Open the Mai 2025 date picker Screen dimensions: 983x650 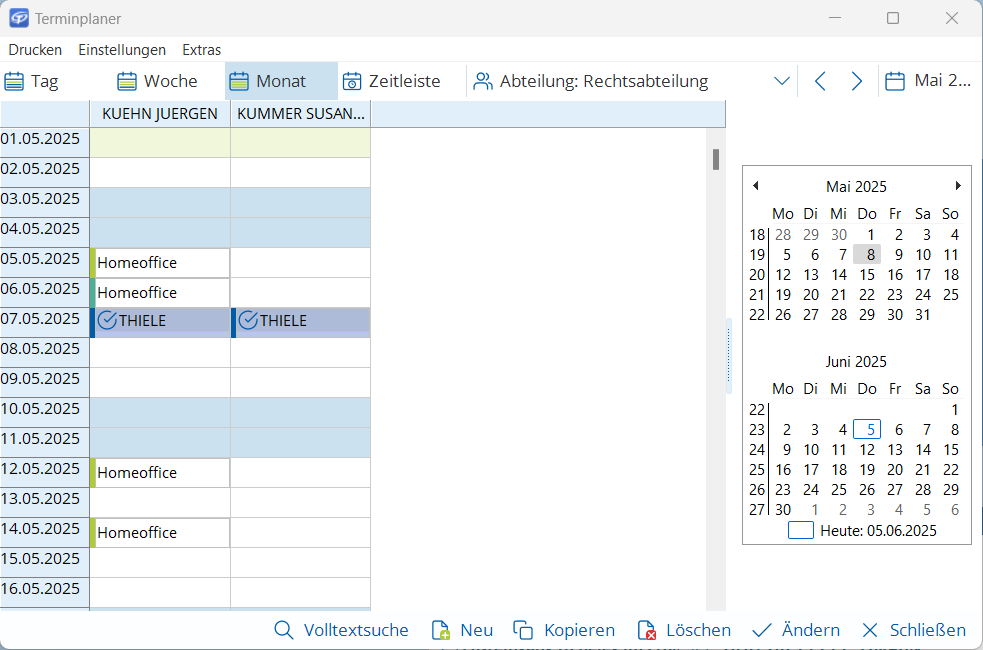tap(929, 81)
